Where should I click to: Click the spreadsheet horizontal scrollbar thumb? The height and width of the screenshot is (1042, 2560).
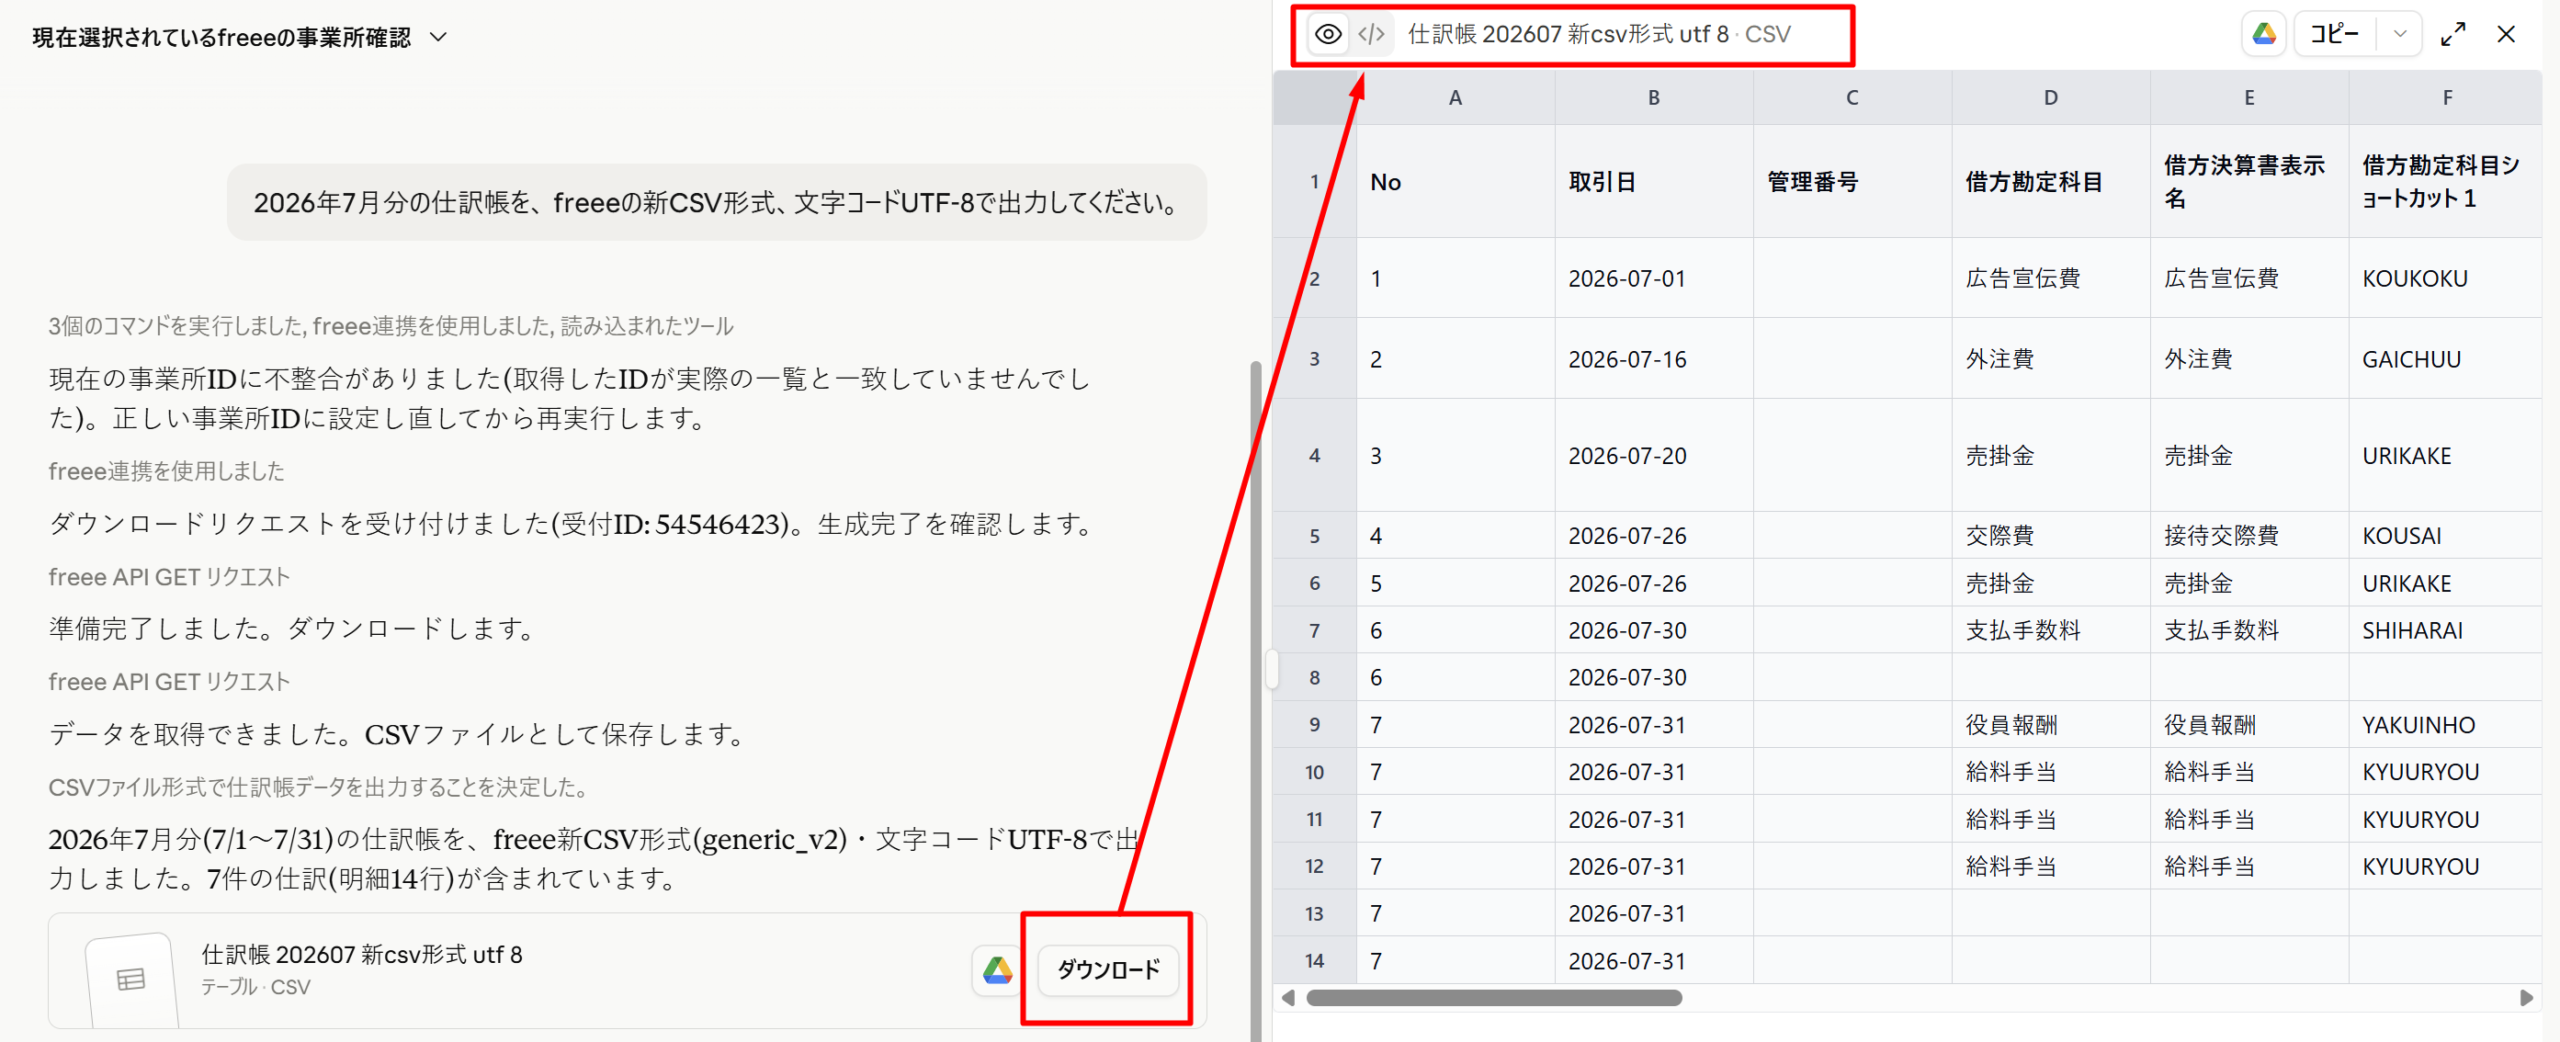point(1494,997)
